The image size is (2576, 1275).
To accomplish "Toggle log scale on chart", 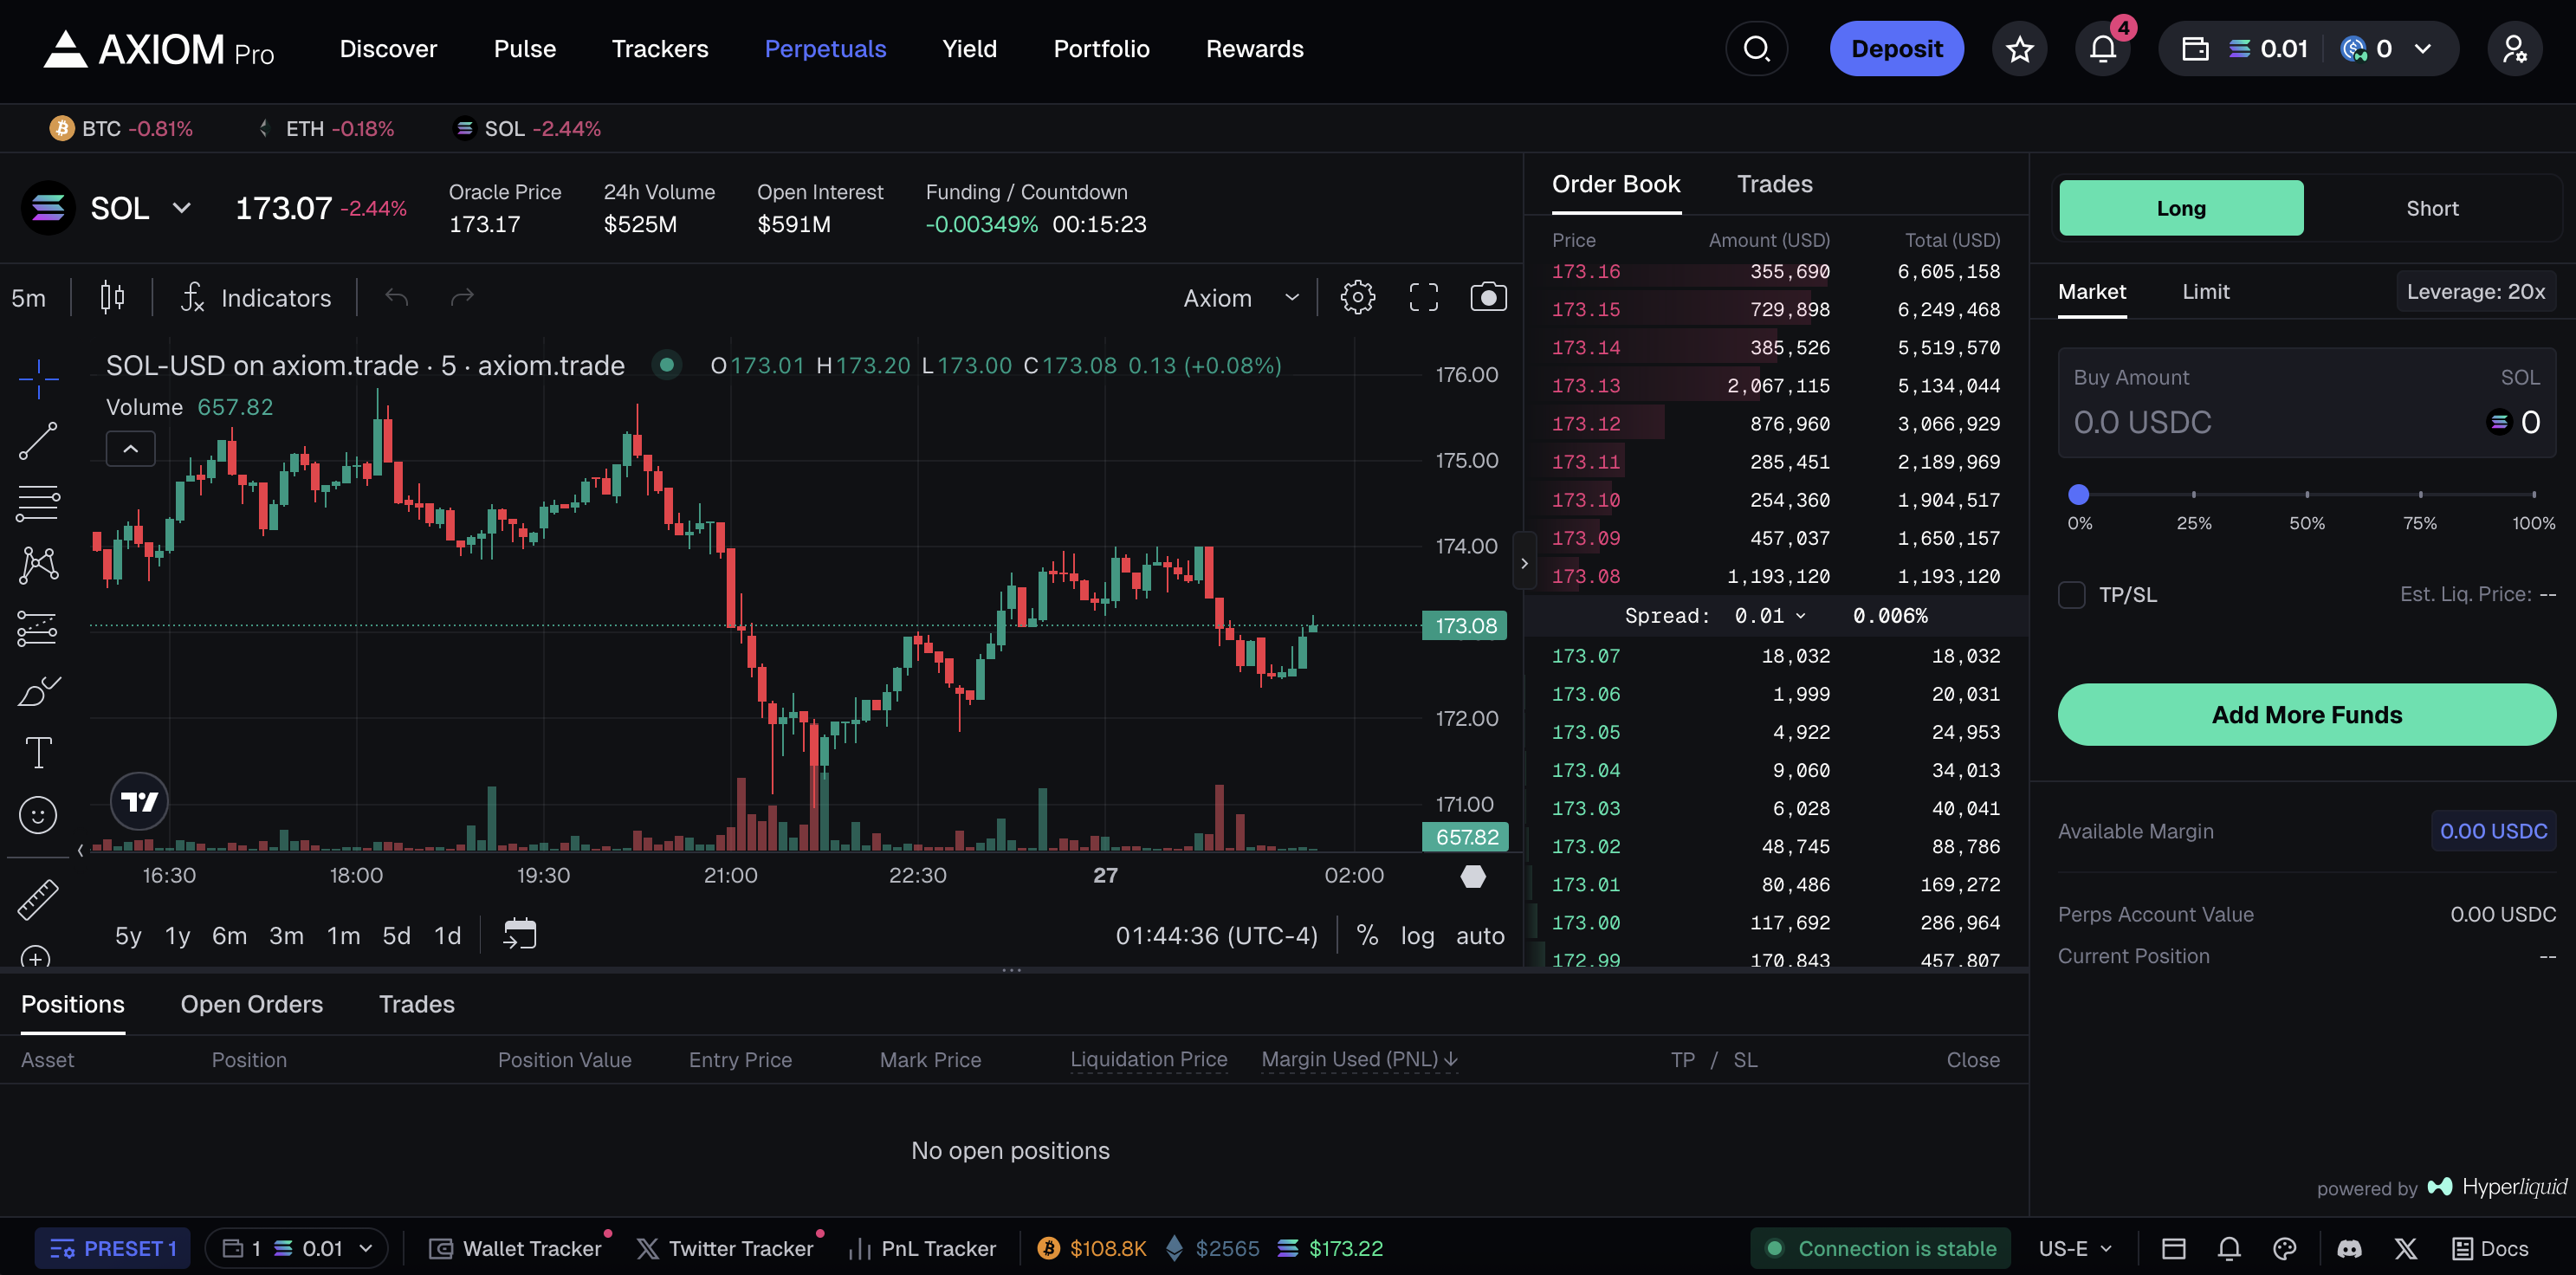I will [1416, 936].
